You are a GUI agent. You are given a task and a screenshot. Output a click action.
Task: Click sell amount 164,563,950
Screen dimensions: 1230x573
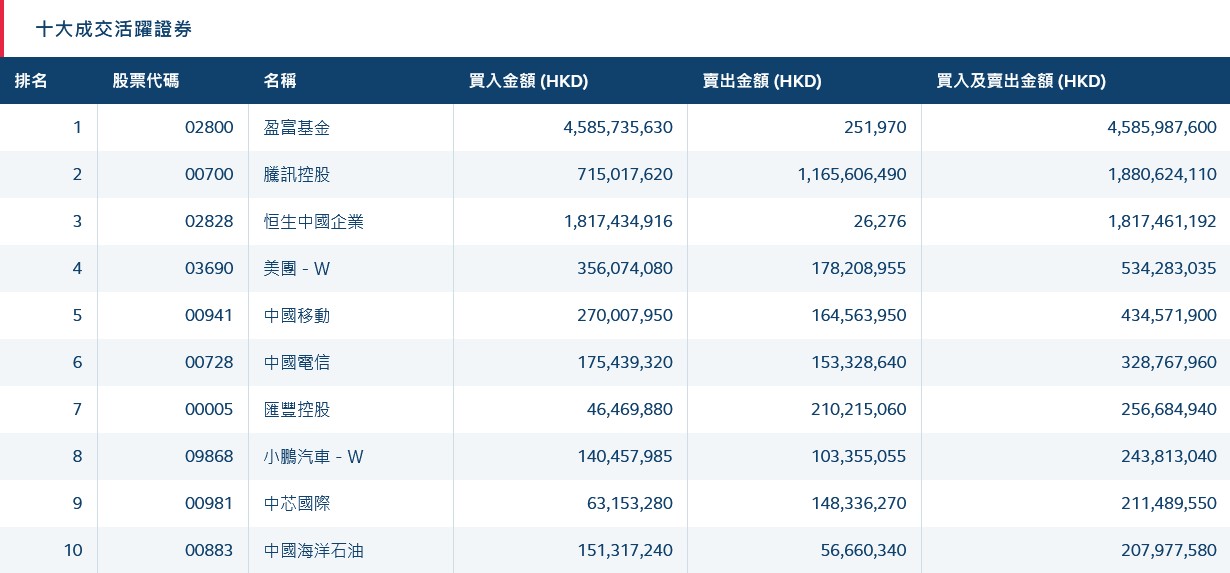click(859, 315)
